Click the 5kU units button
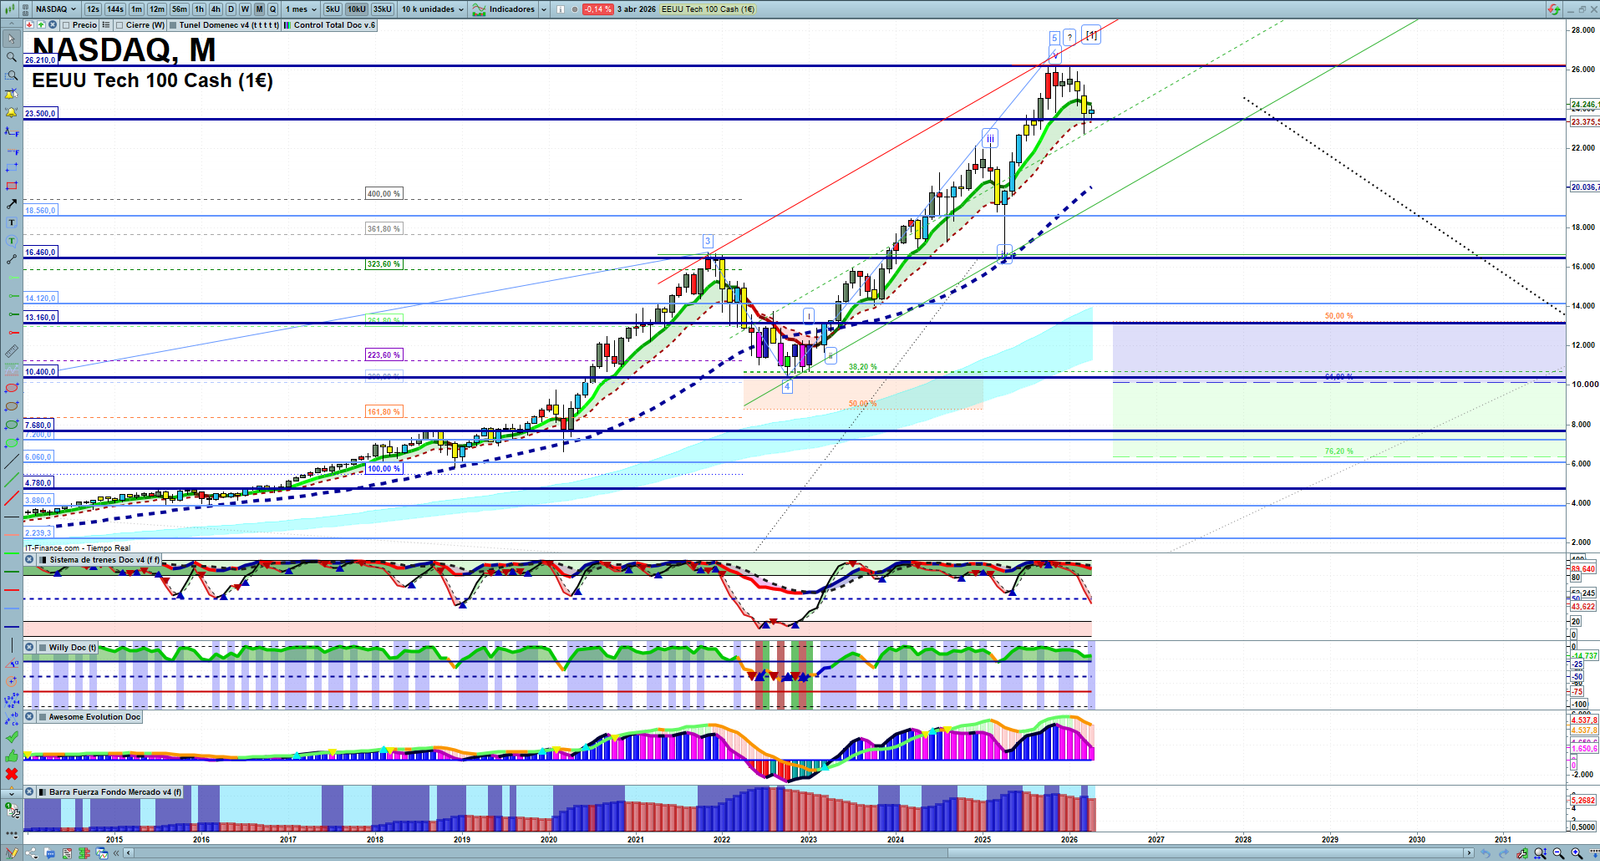The height and width of the screenshot is (861, 1600). [x=333, y=9]
